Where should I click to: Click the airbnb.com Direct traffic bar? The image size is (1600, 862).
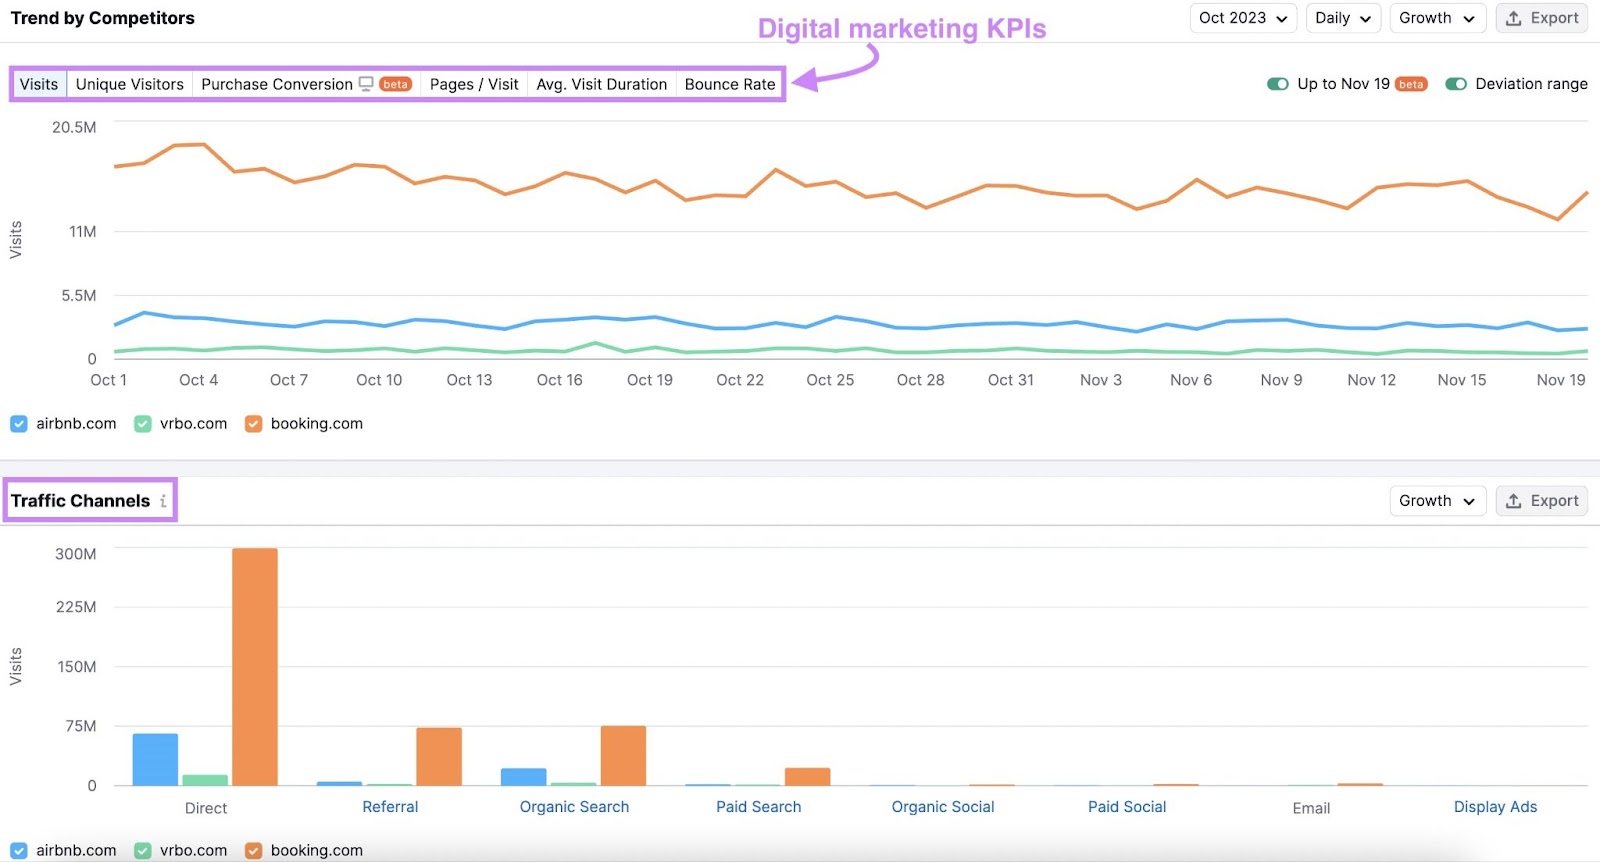pyautogui.click(x=155, y=759)
